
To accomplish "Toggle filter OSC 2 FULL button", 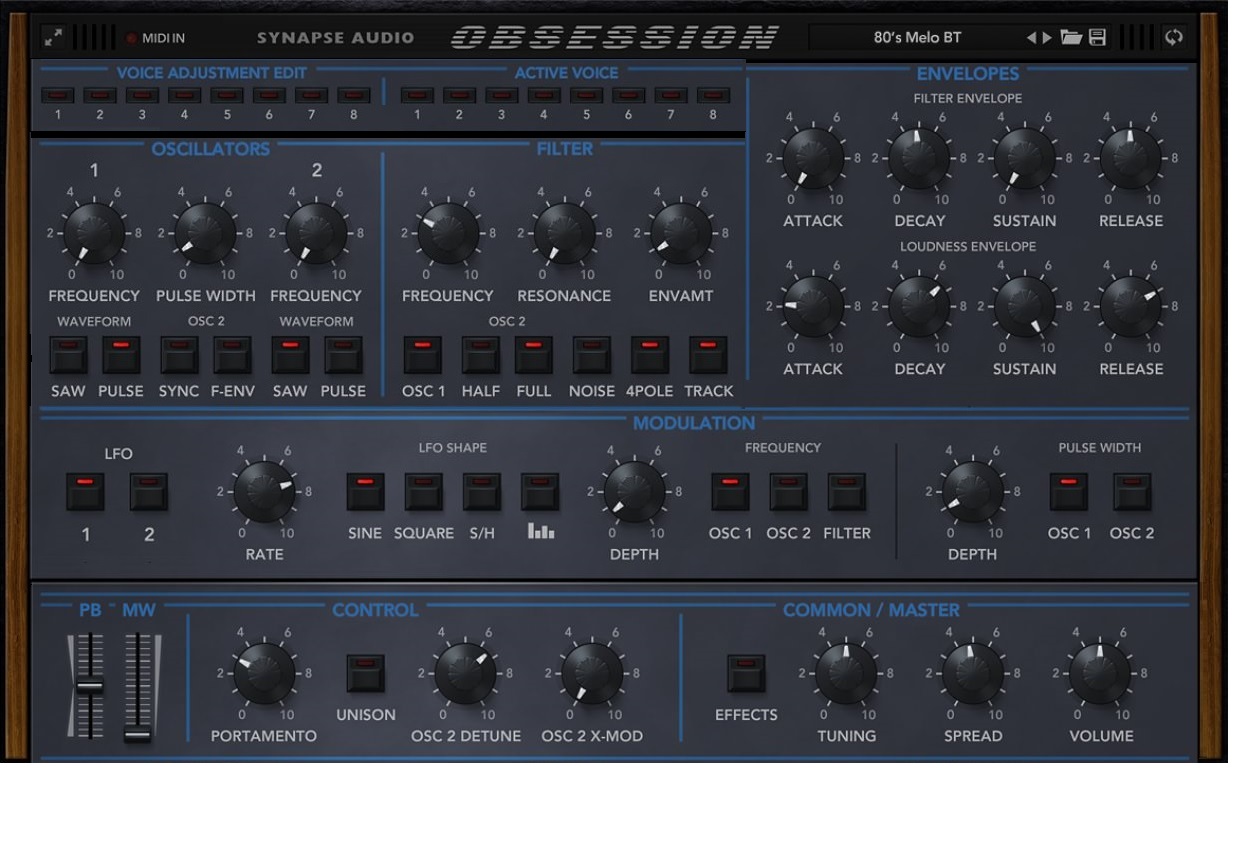I will (x=534, y=355).
